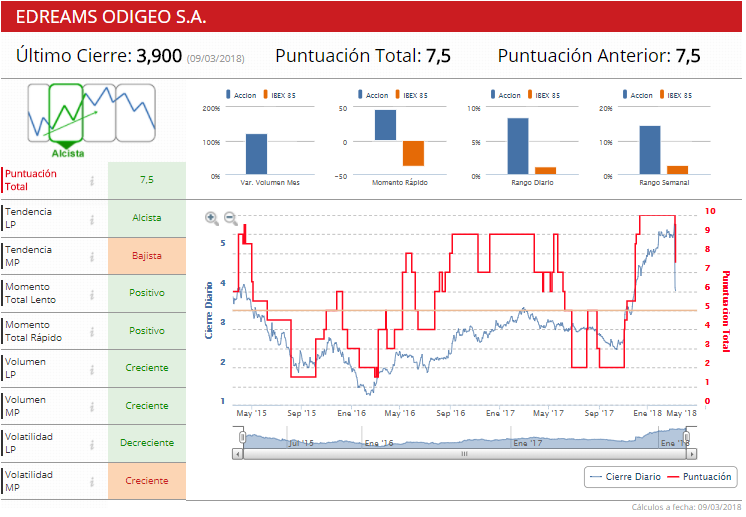
Task: Click blue Accion bar in Rango Diario chart
Action: point(518,146)
